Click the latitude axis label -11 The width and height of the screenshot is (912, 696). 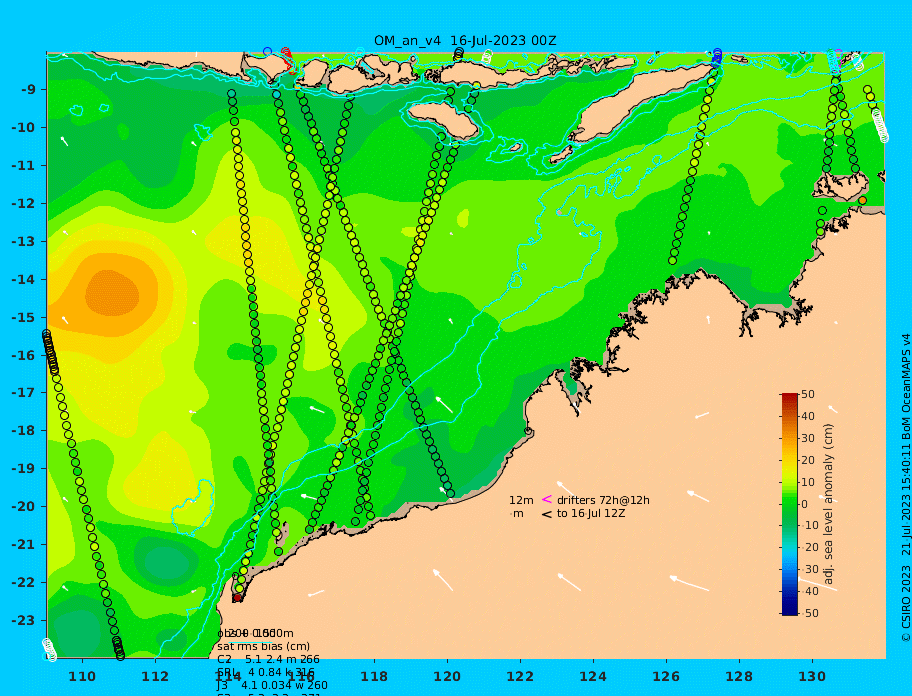point(24,166)
